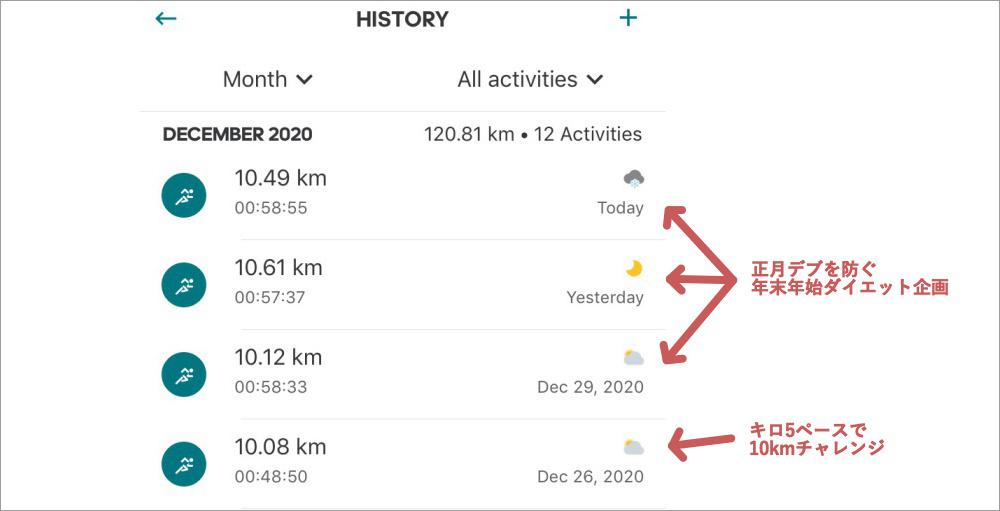Screen dimensions: 1000x511
Task: Tap the running icon for 10.08 km activity
Action: pyautogui.click(x=184, y=464)
